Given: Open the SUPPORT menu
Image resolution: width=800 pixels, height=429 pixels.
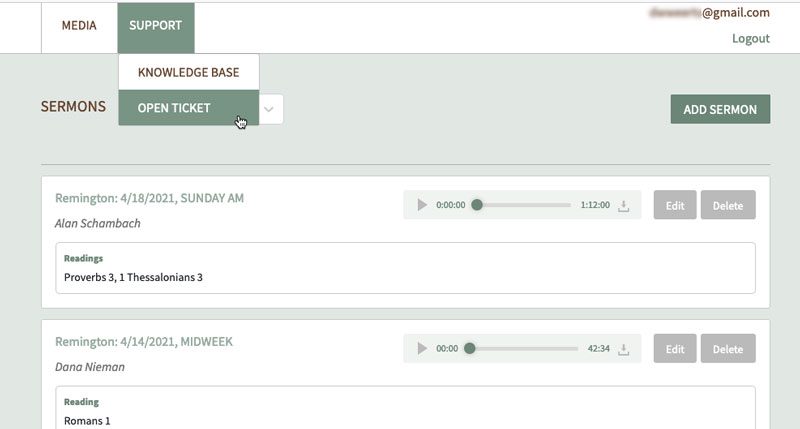Looking at the screenshot, I should click(156, 28).
